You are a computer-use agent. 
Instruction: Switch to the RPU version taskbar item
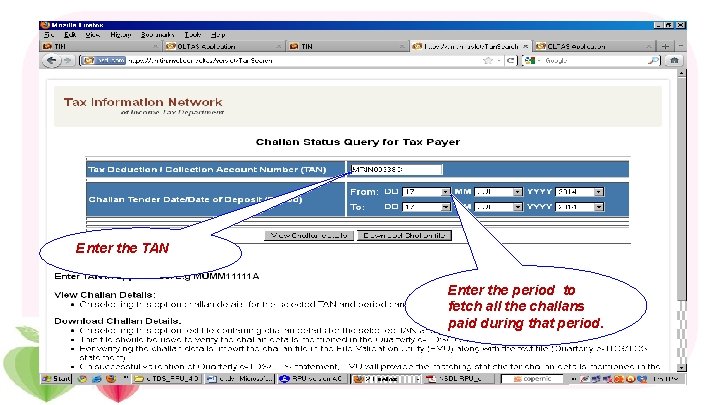click(312, 379)
